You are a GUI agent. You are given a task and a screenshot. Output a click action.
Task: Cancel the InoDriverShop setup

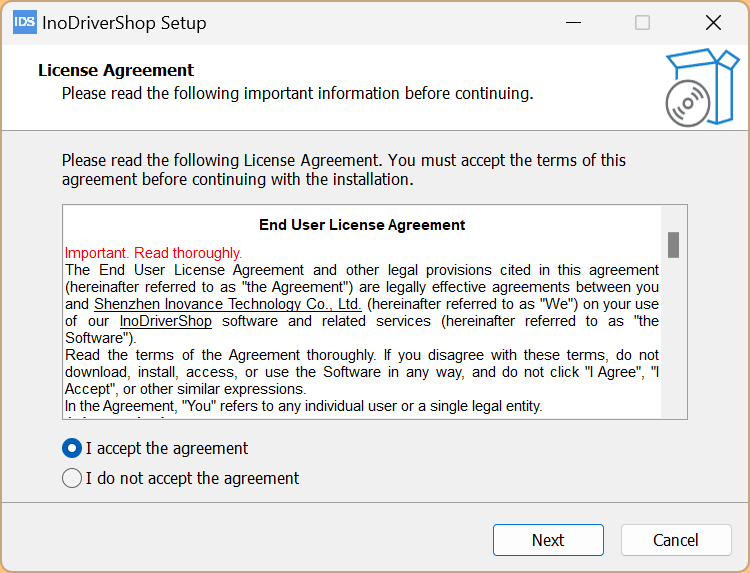pyautogui.click(x=676, y=540)
